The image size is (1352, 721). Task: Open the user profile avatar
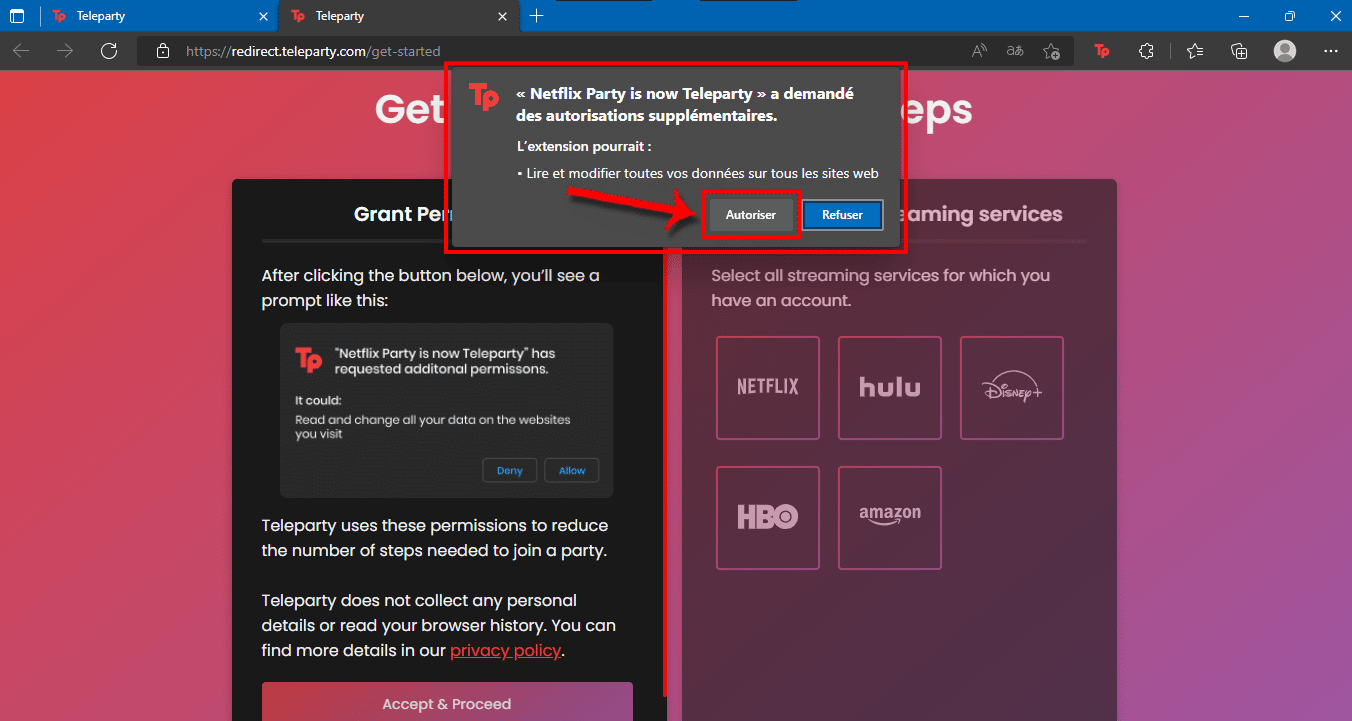[x=1285, y=51]
